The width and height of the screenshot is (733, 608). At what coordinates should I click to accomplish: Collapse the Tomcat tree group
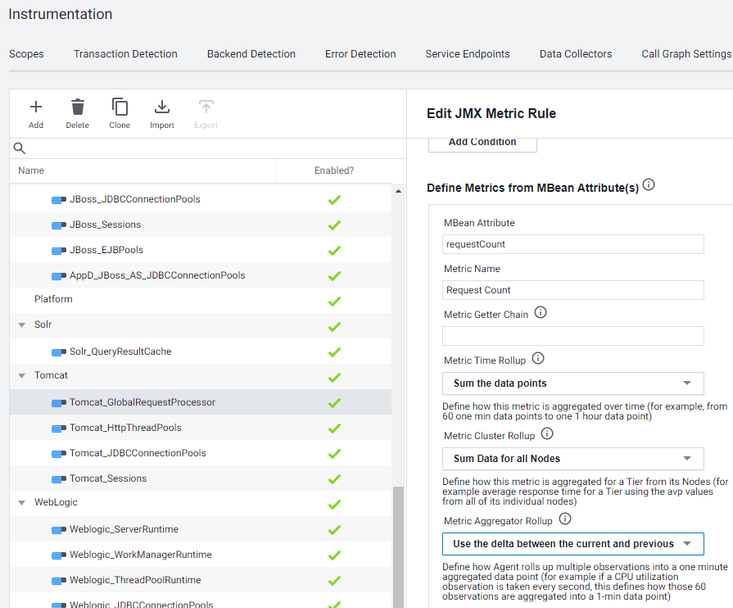(22, 376)
